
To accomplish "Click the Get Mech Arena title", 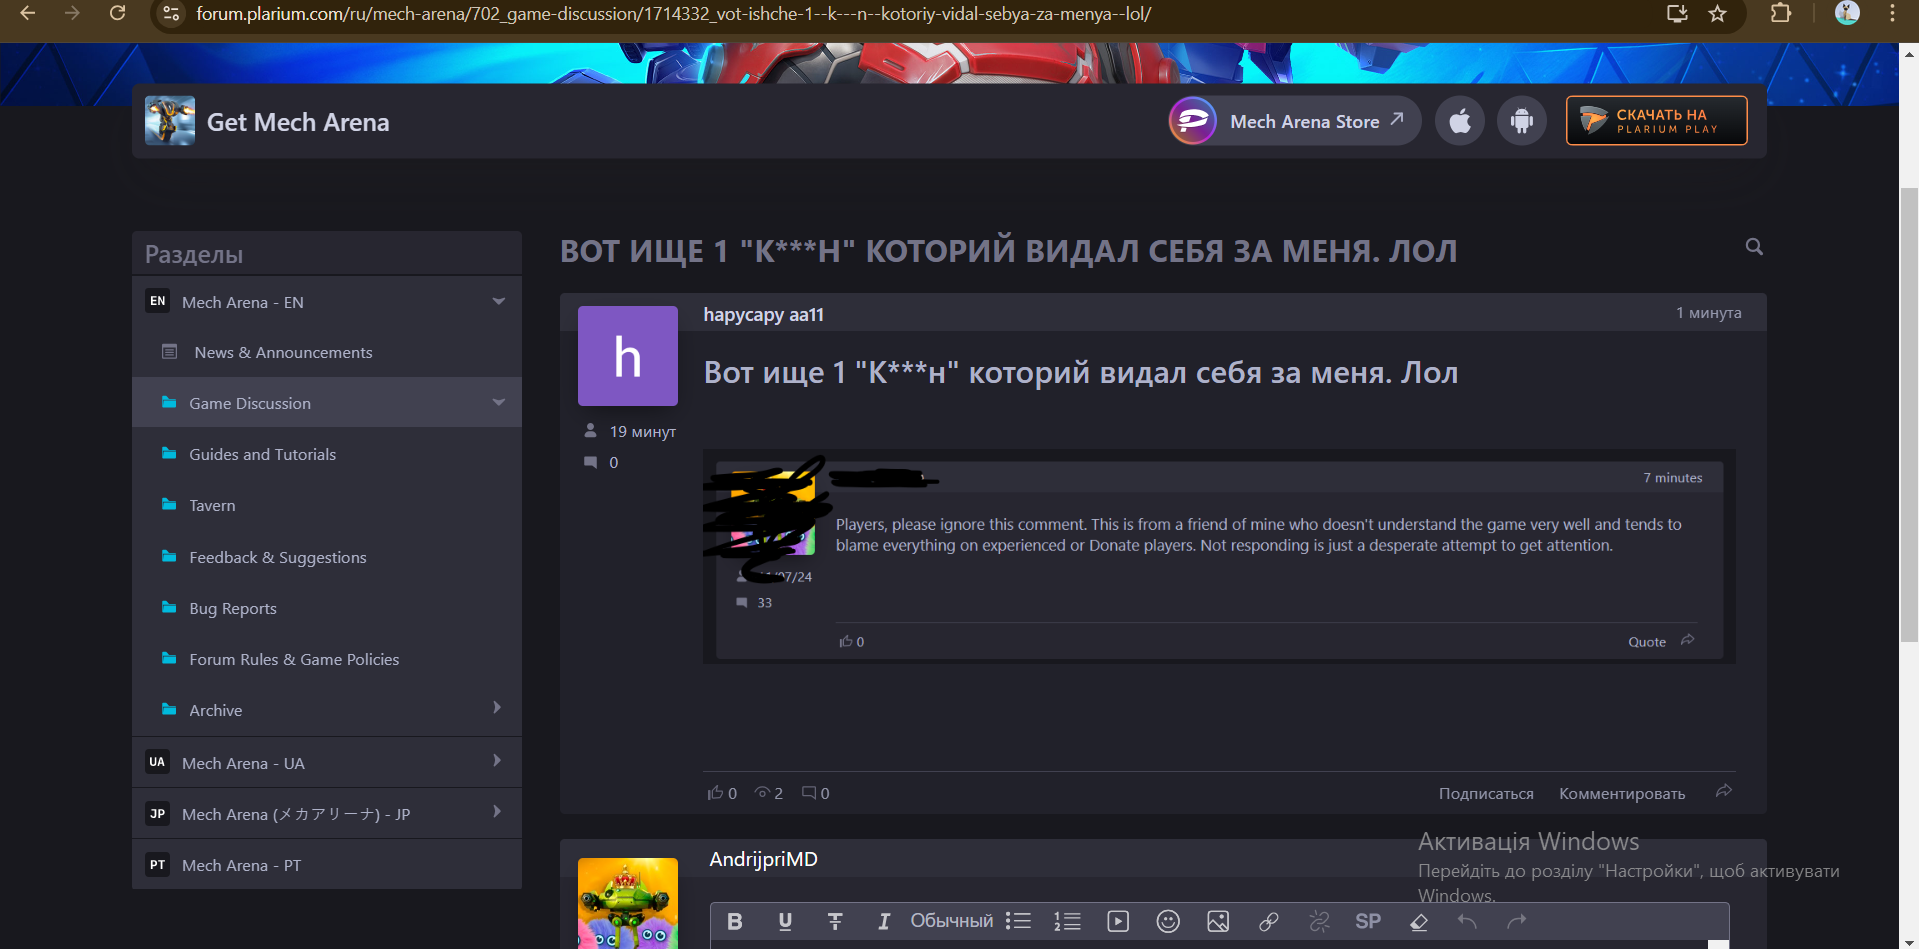I will (x=298, y=122).
